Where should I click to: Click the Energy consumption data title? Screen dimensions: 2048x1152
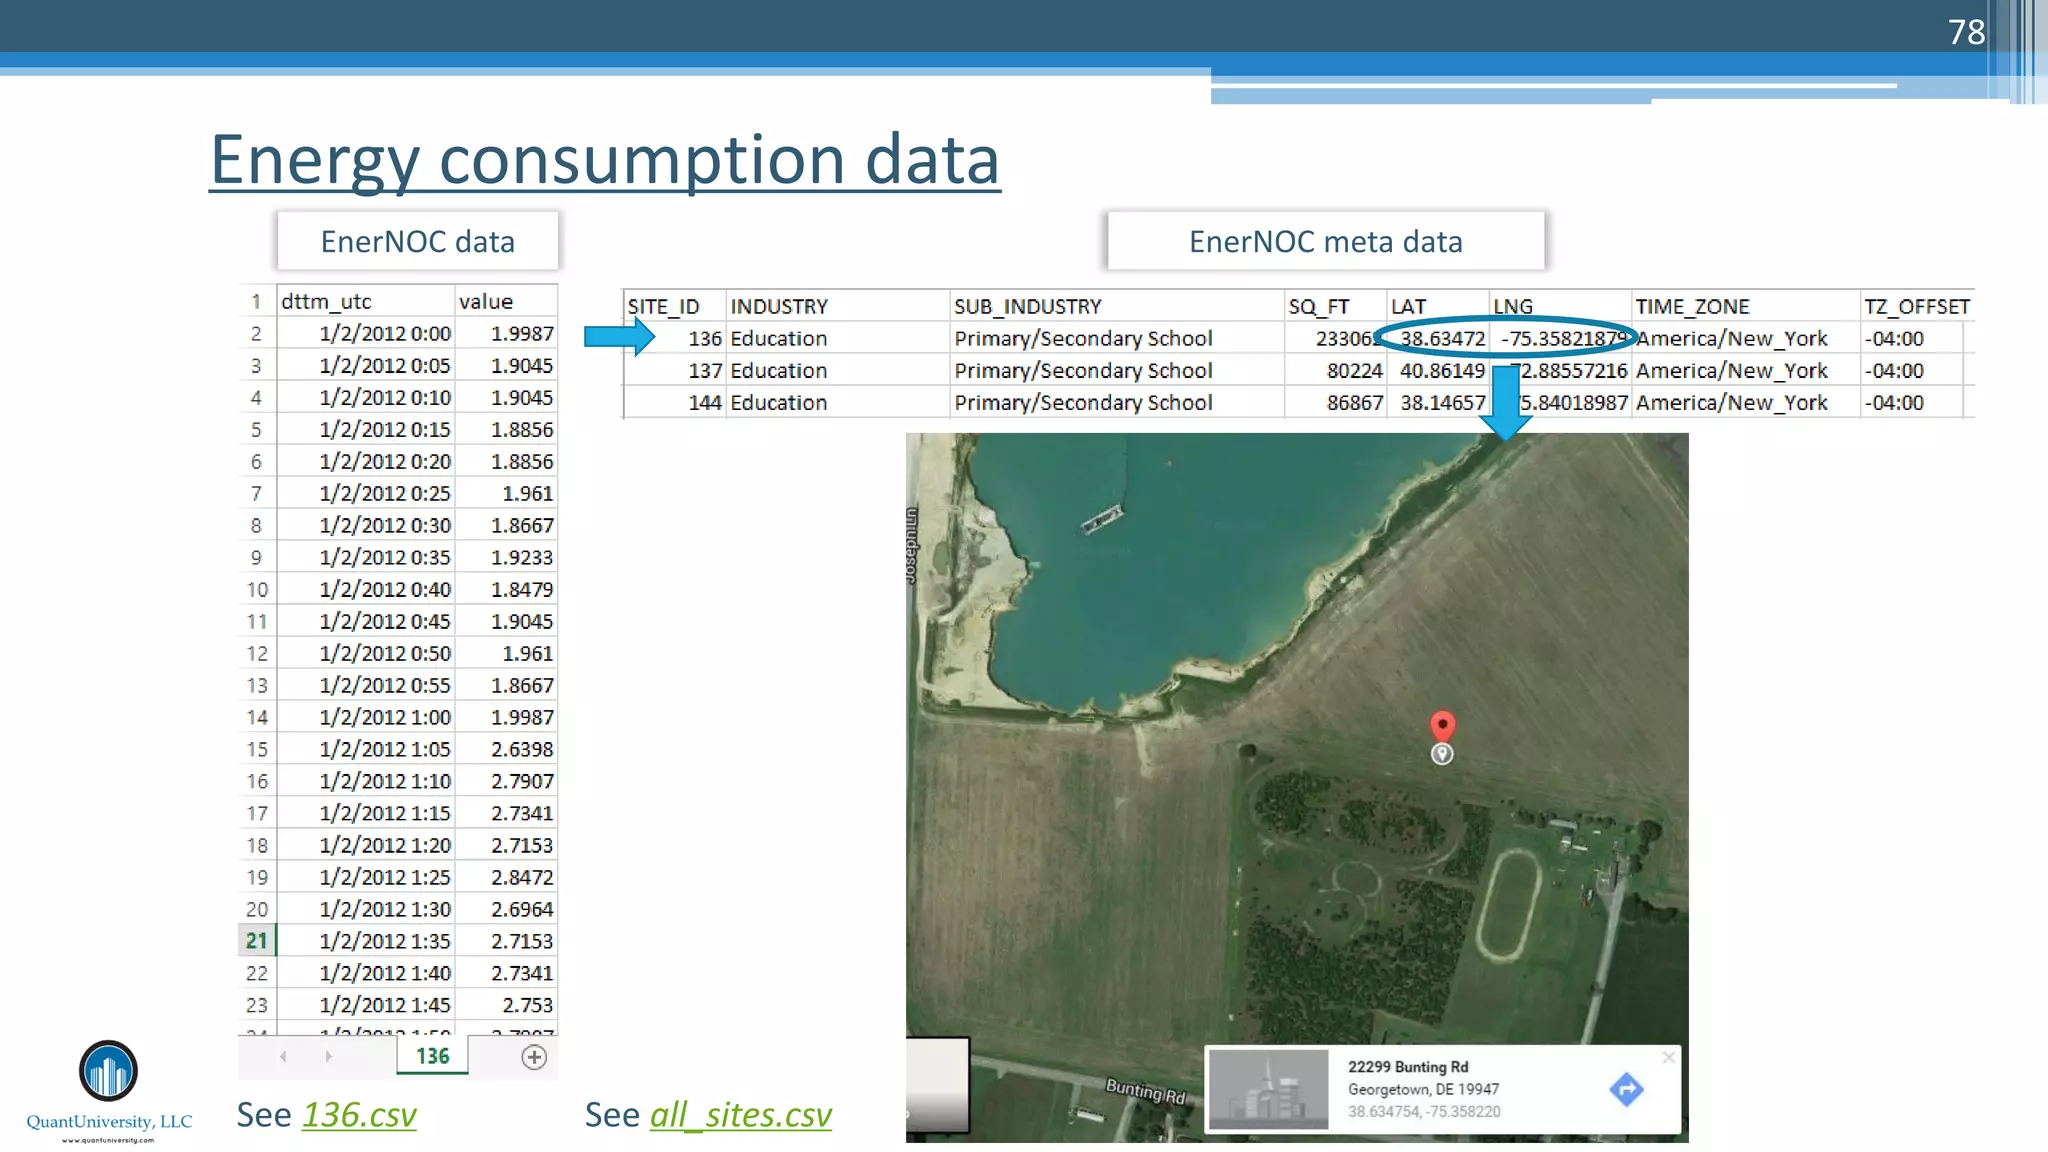(605, 160)
